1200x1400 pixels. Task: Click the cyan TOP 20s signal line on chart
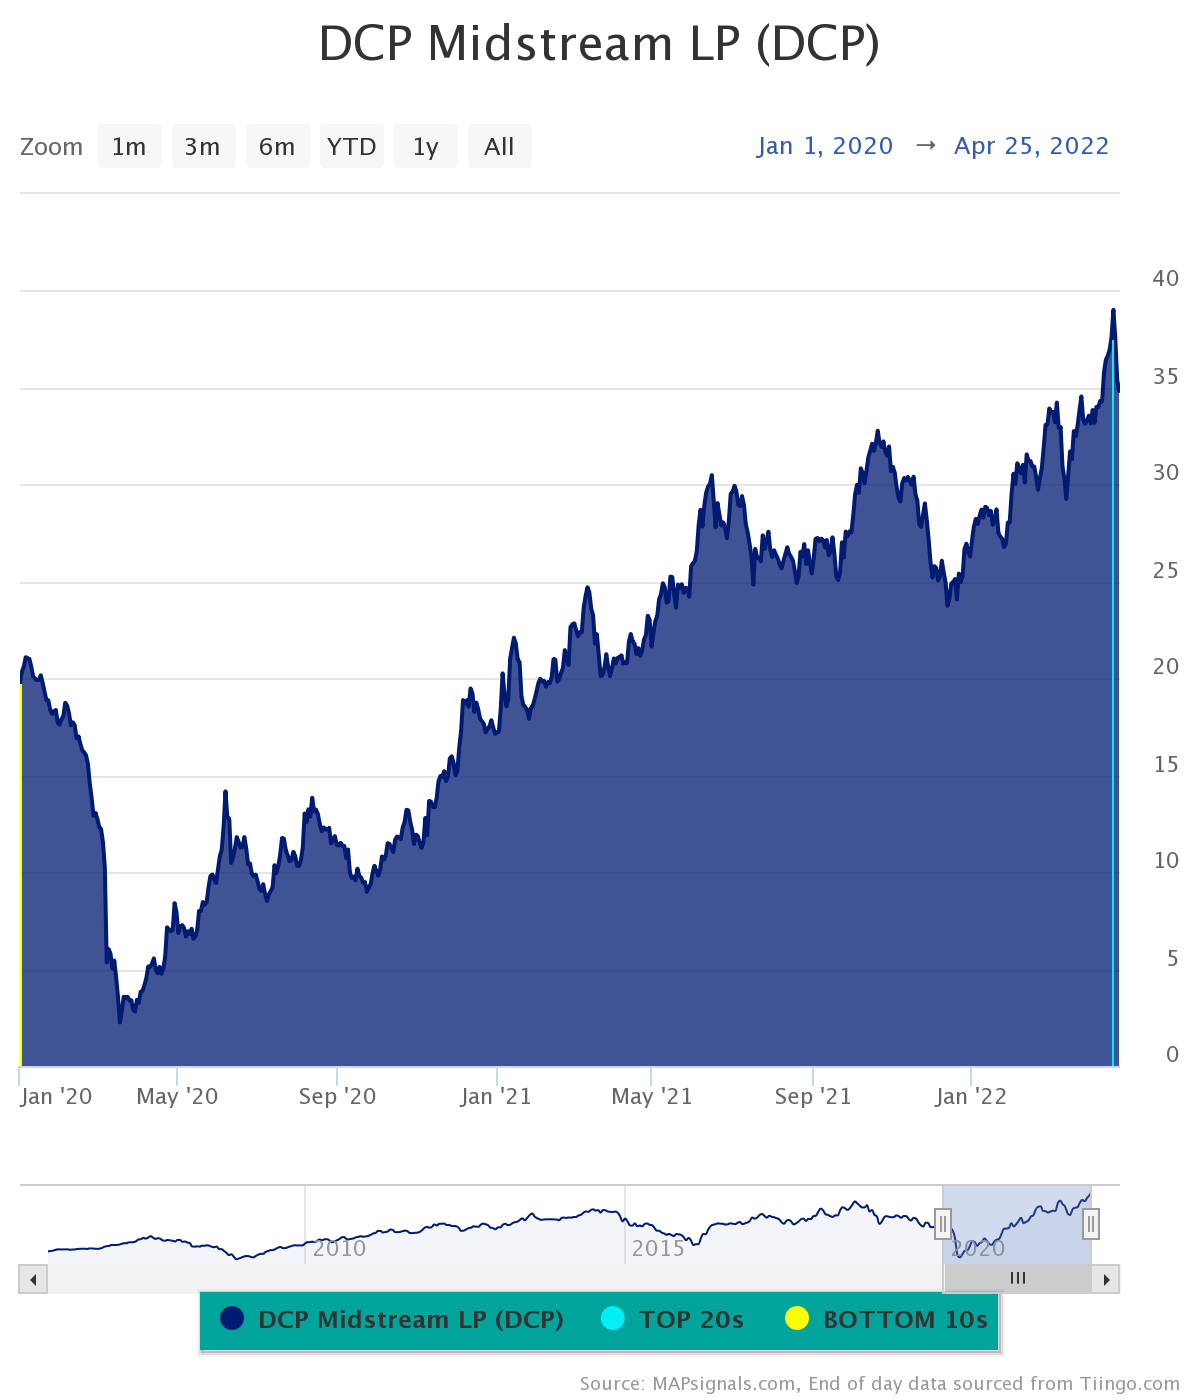pos(1113,703)
